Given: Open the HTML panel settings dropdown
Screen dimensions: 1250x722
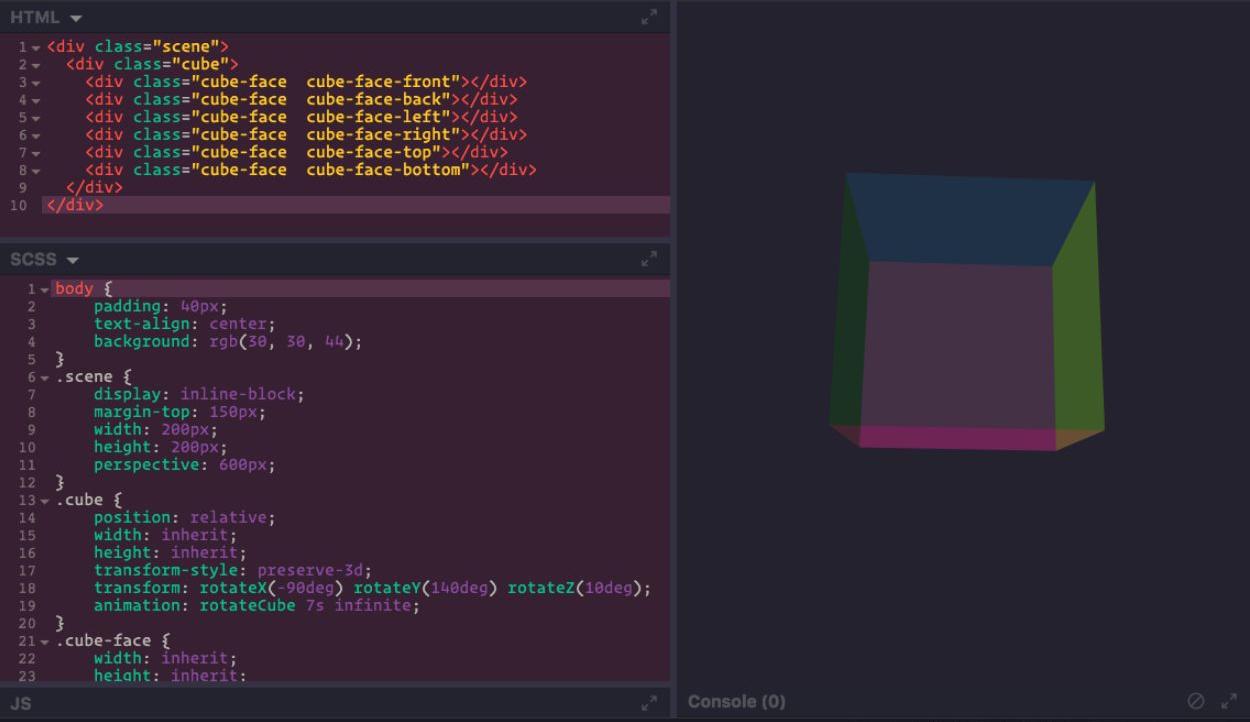Looking at the screenshot, I should 77,18.
